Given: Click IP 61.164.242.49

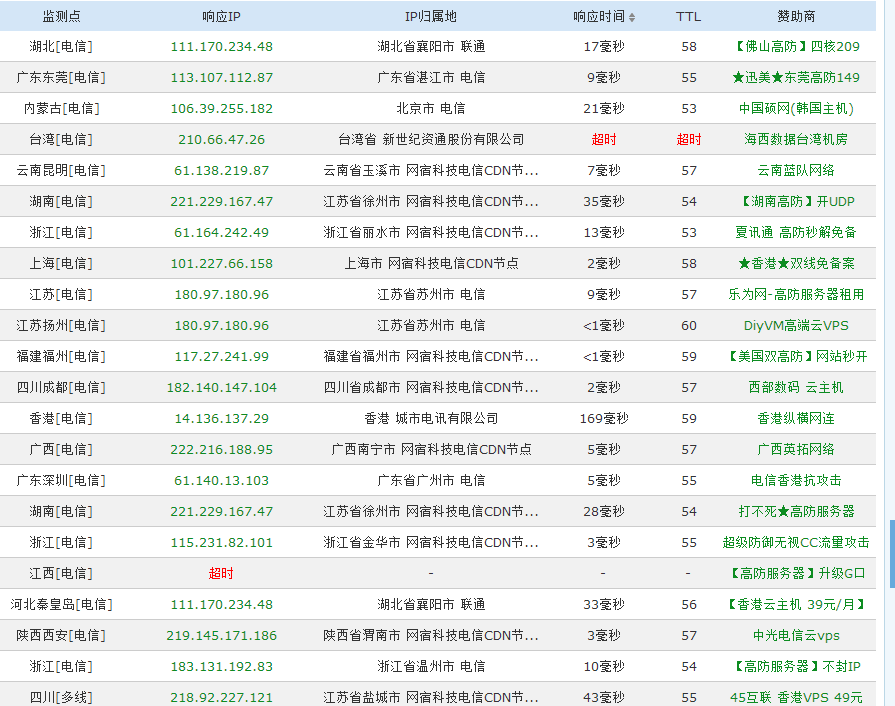Looking at the screenshot, I should point(221,232).
